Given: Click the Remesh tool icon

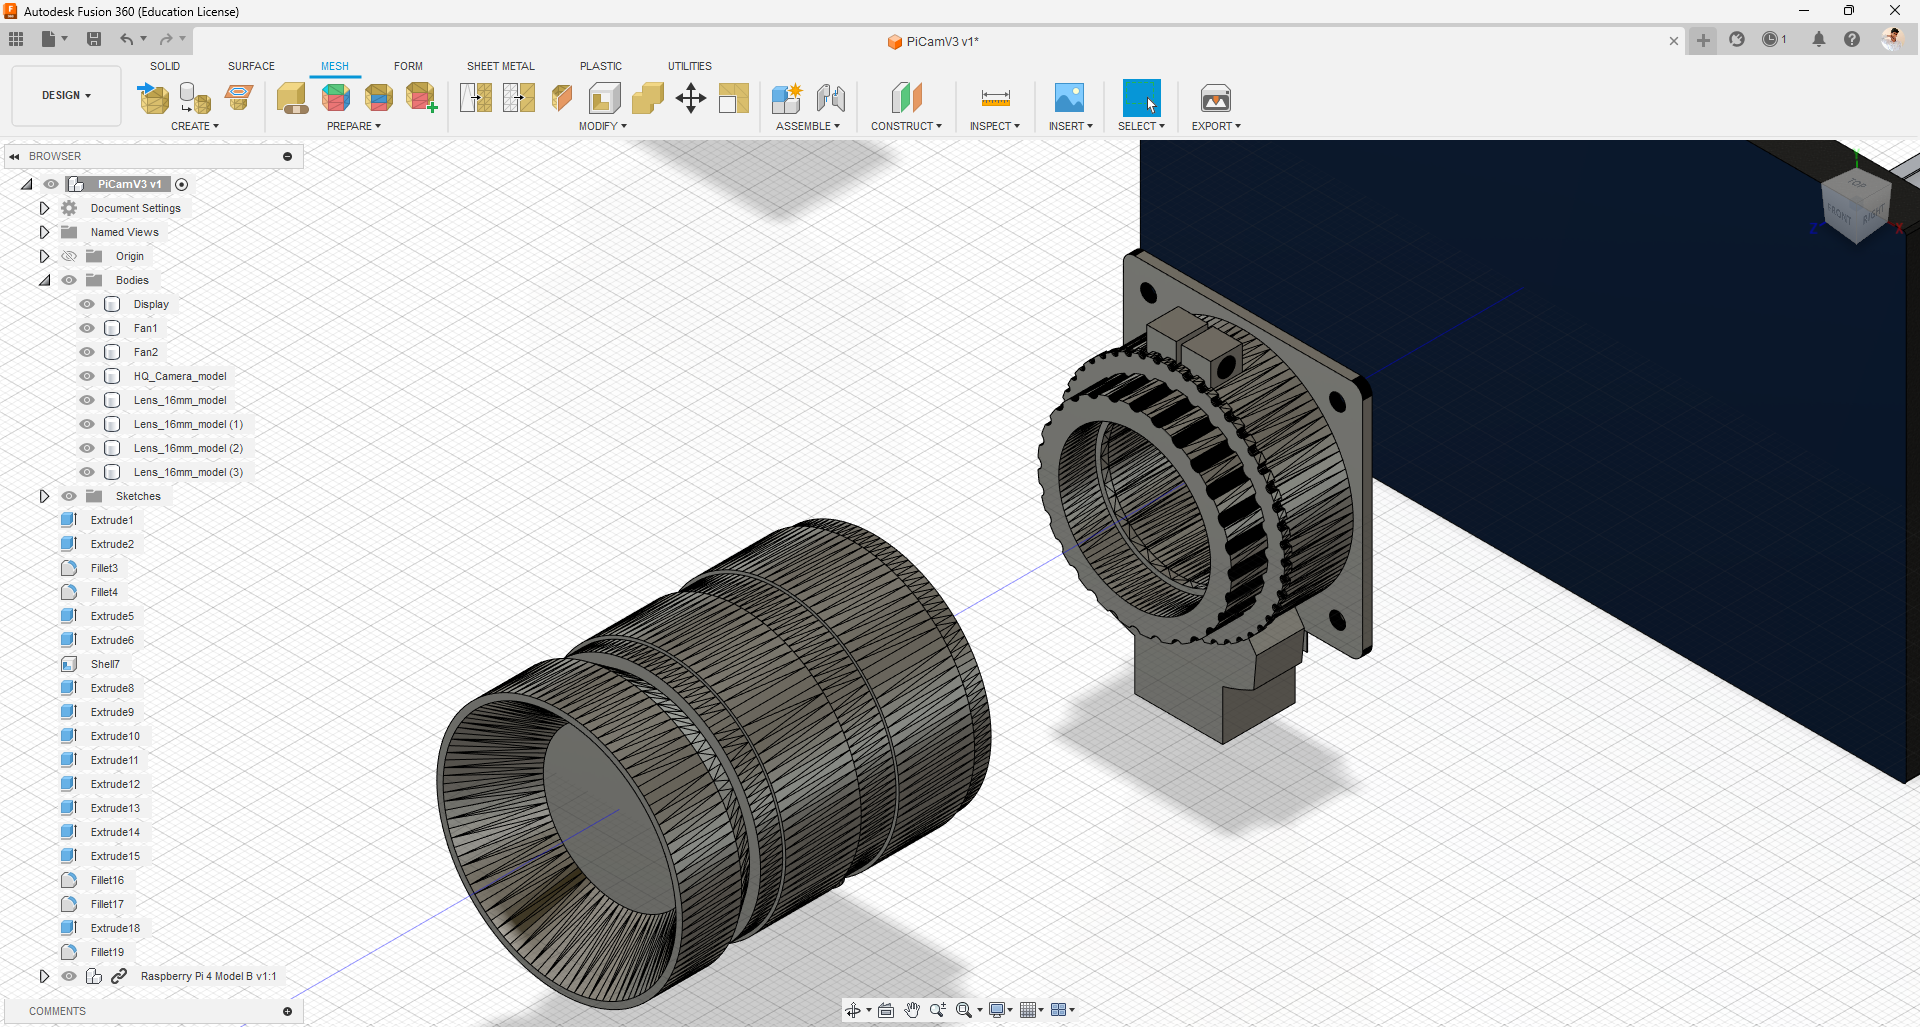Looking at the screenshot, I should 476,98.
